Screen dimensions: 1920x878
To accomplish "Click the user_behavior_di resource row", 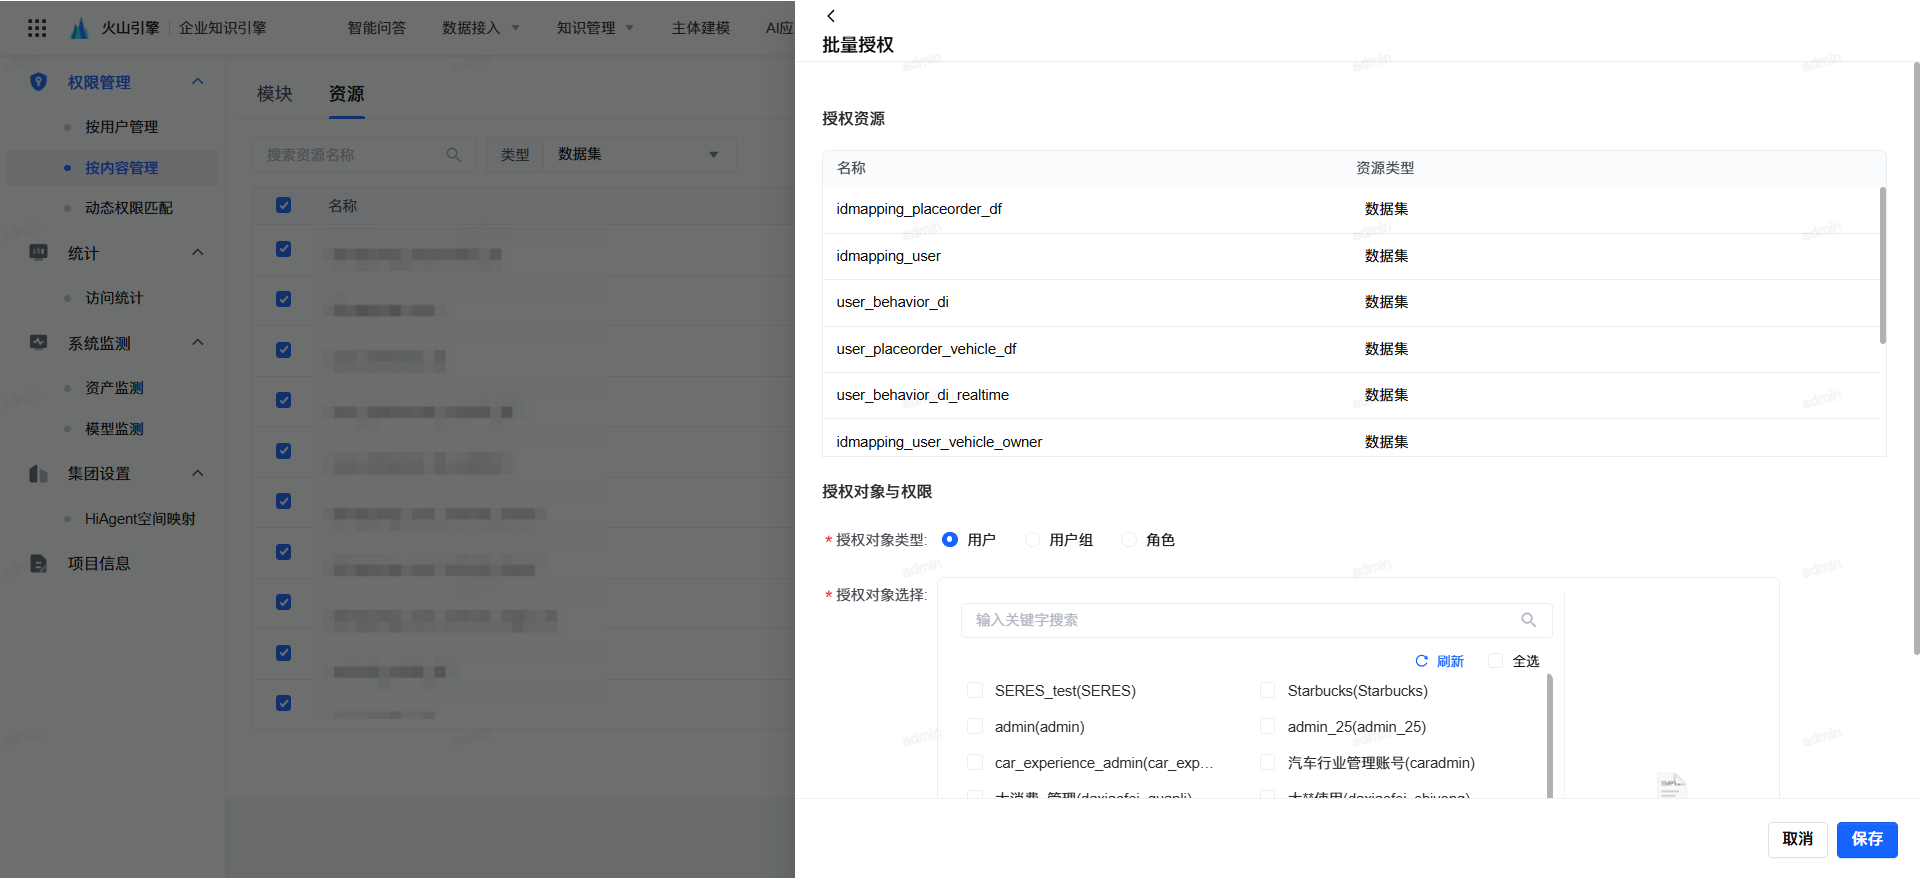I will (1351, 302).
